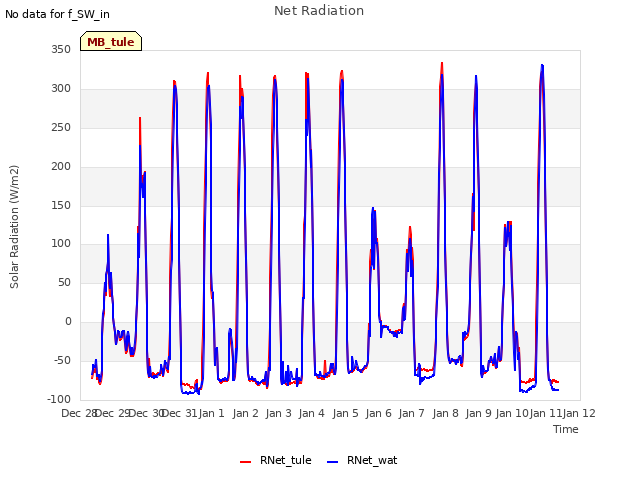This screenshot has width=640, height=480.
Task: Click the 'Jan 9' x-axis label
Action: coord(479,413)
